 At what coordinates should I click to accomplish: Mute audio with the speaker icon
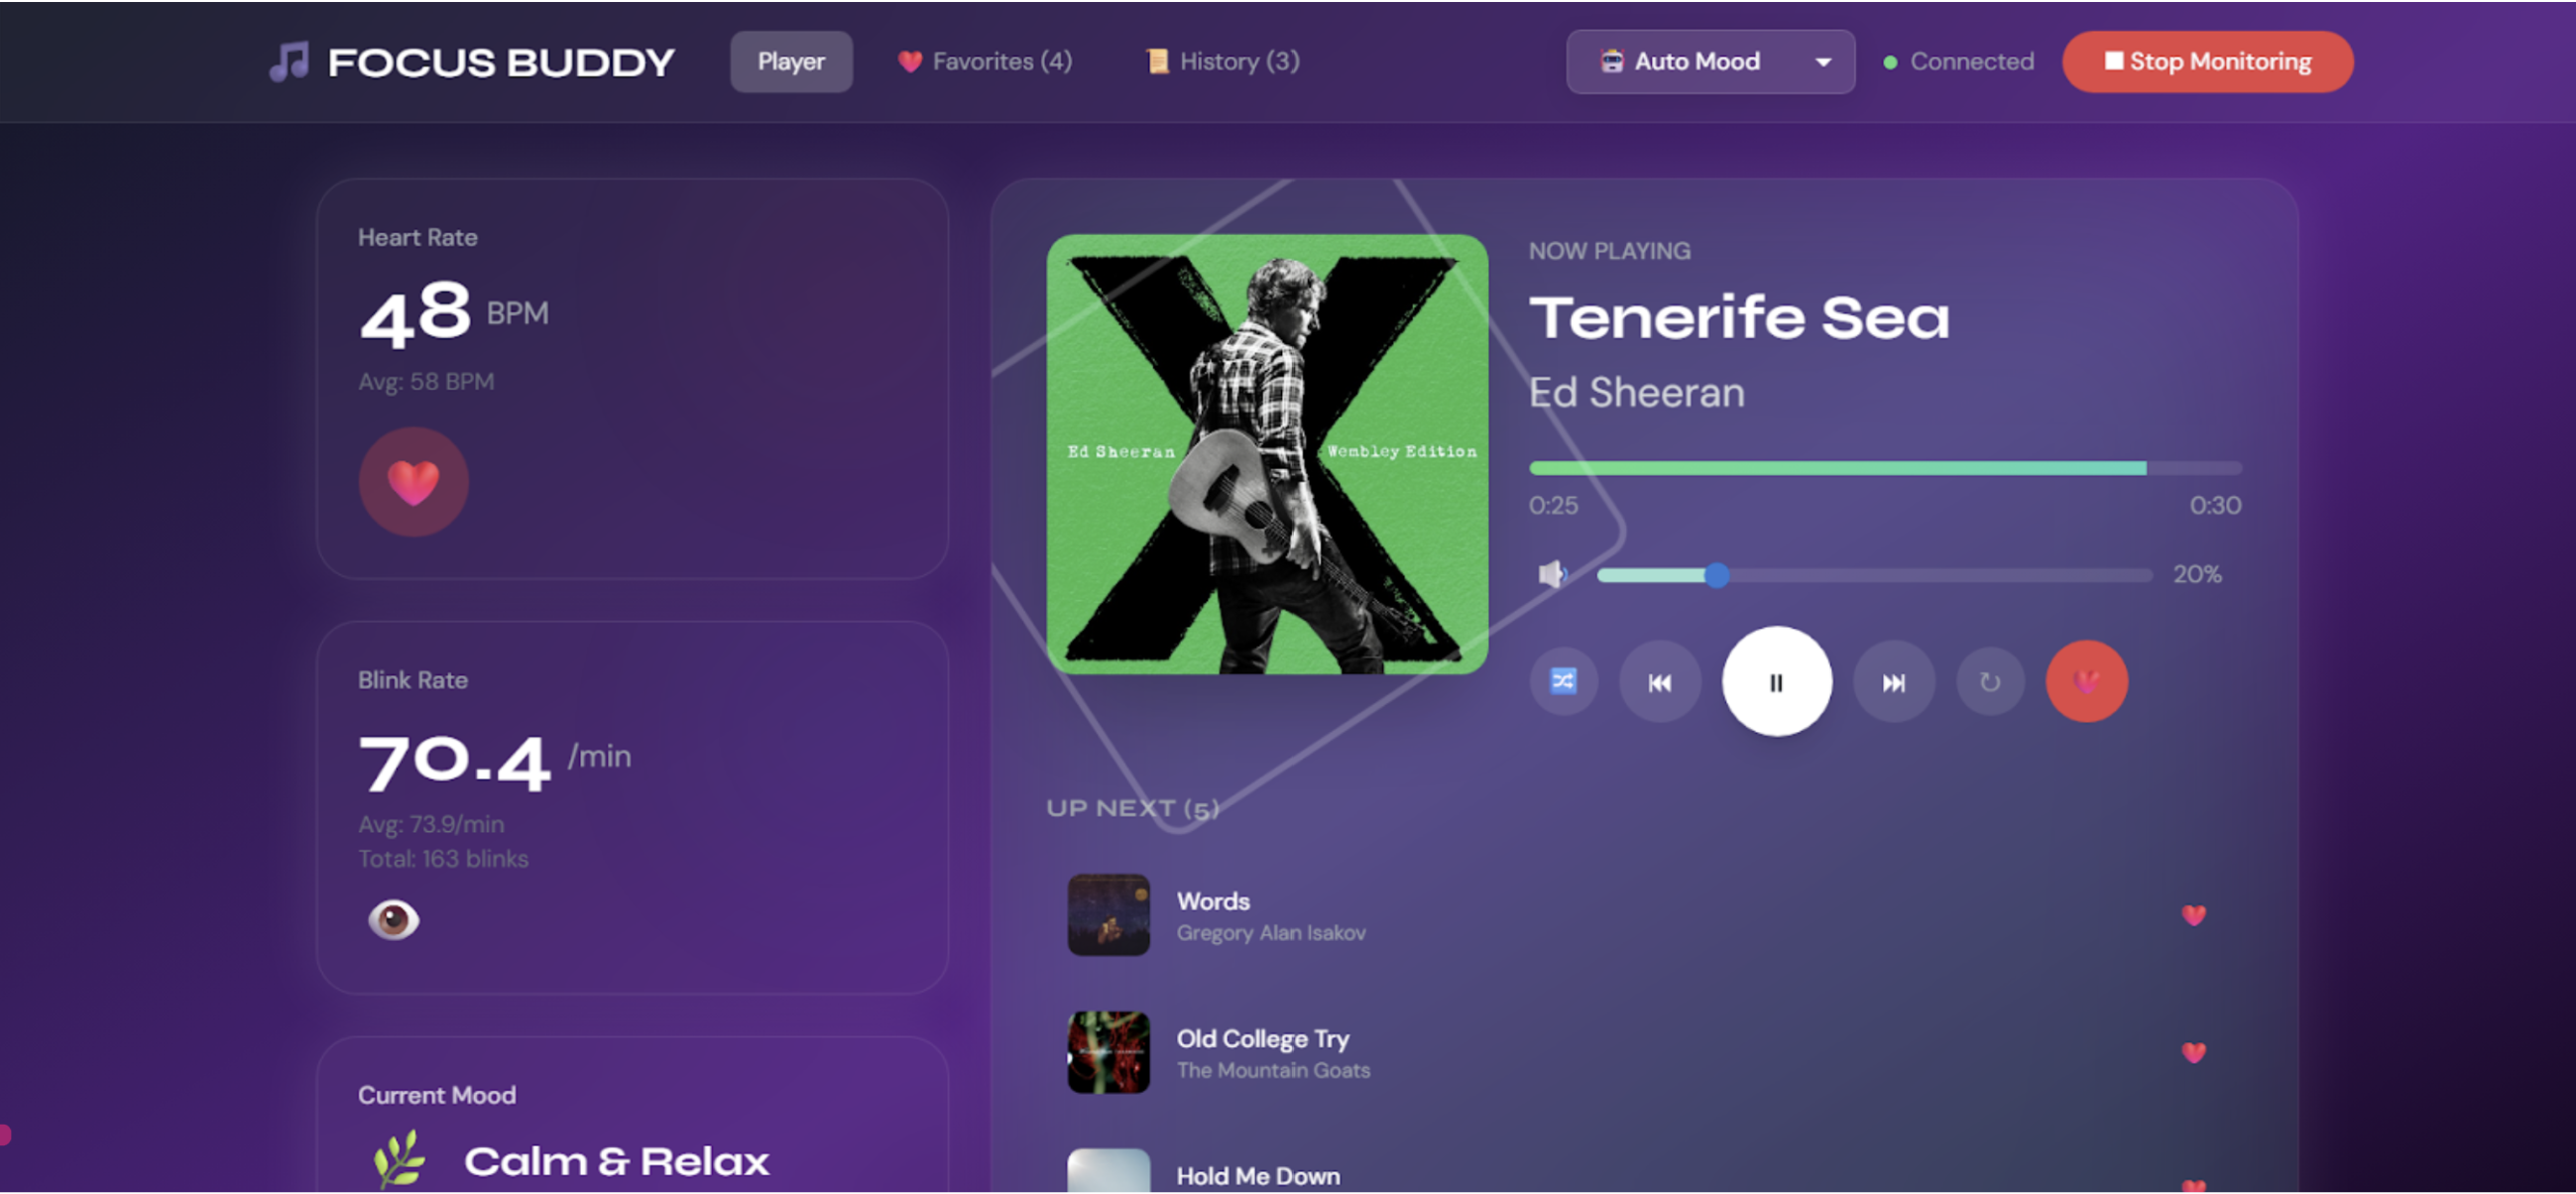click(x=1552, y=574)
